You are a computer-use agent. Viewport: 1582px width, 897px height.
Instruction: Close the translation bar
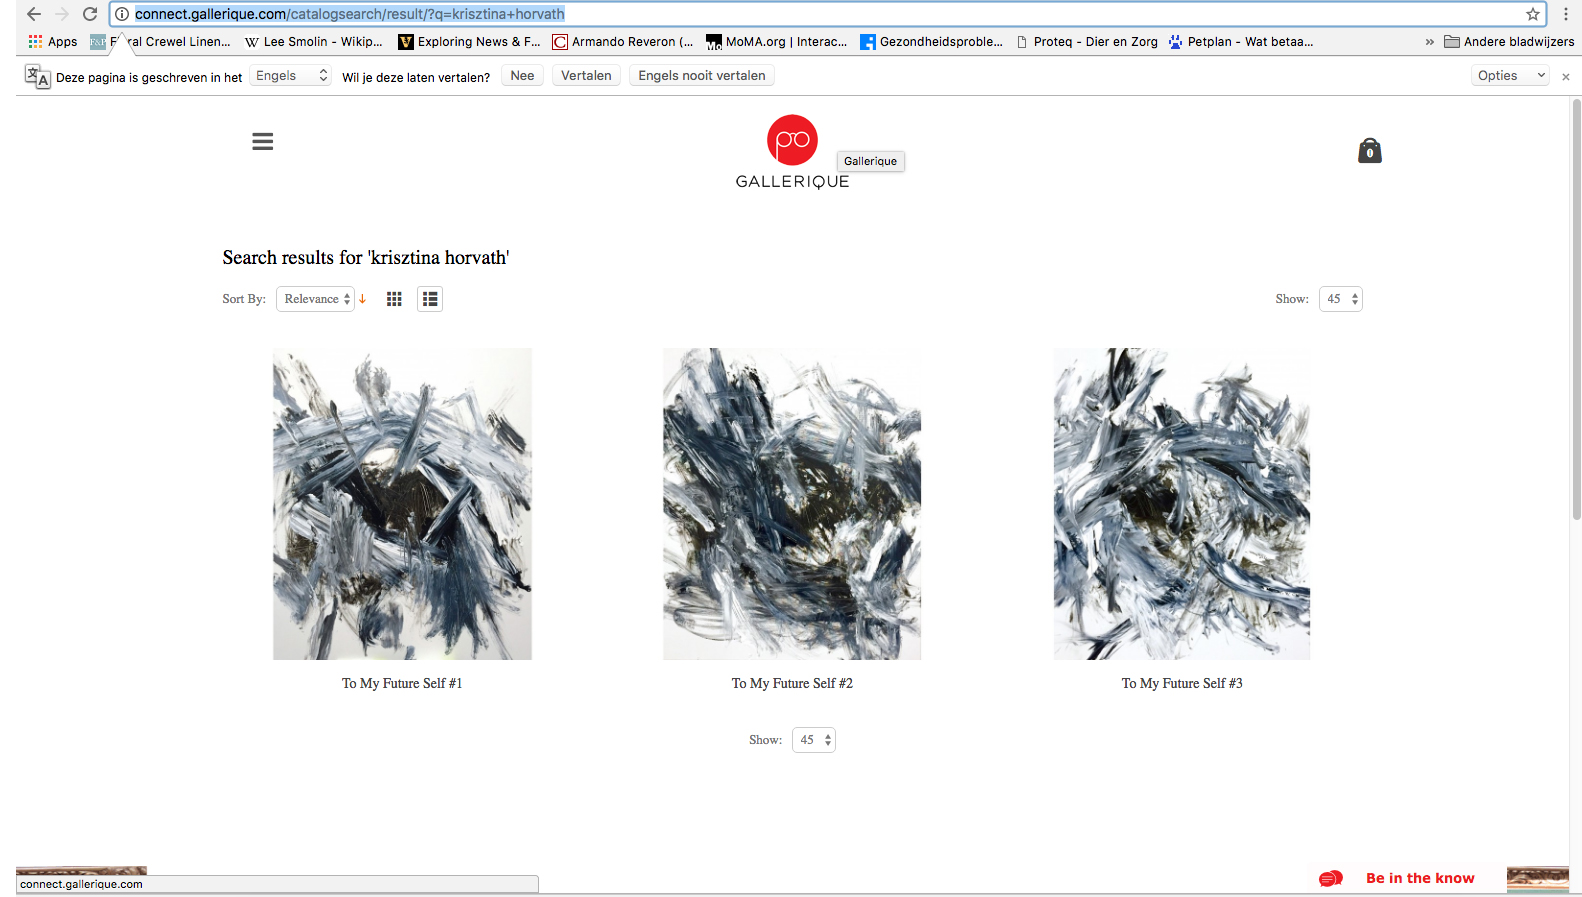(1565, 77)
